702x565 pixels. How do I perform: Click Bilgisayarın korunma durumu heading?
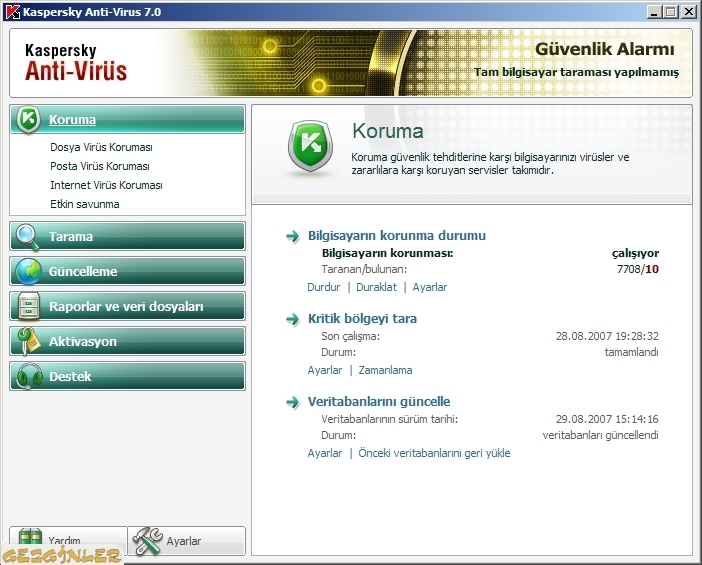tap(397, 235)
